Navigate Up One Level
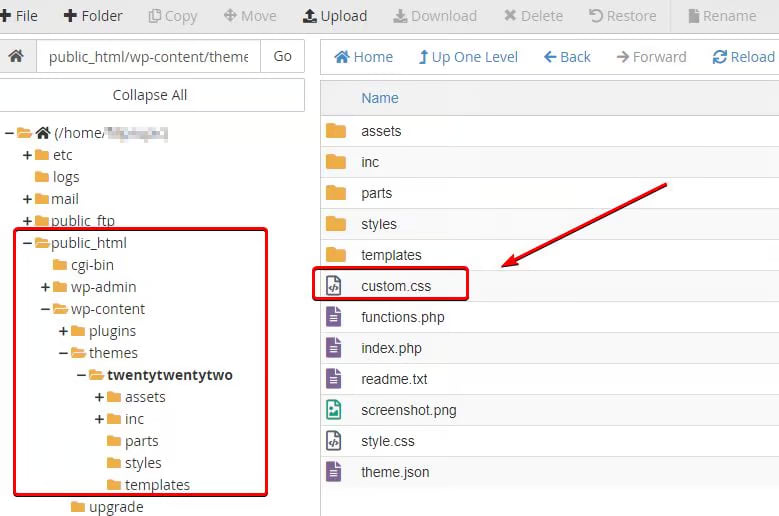 (468, 57)
